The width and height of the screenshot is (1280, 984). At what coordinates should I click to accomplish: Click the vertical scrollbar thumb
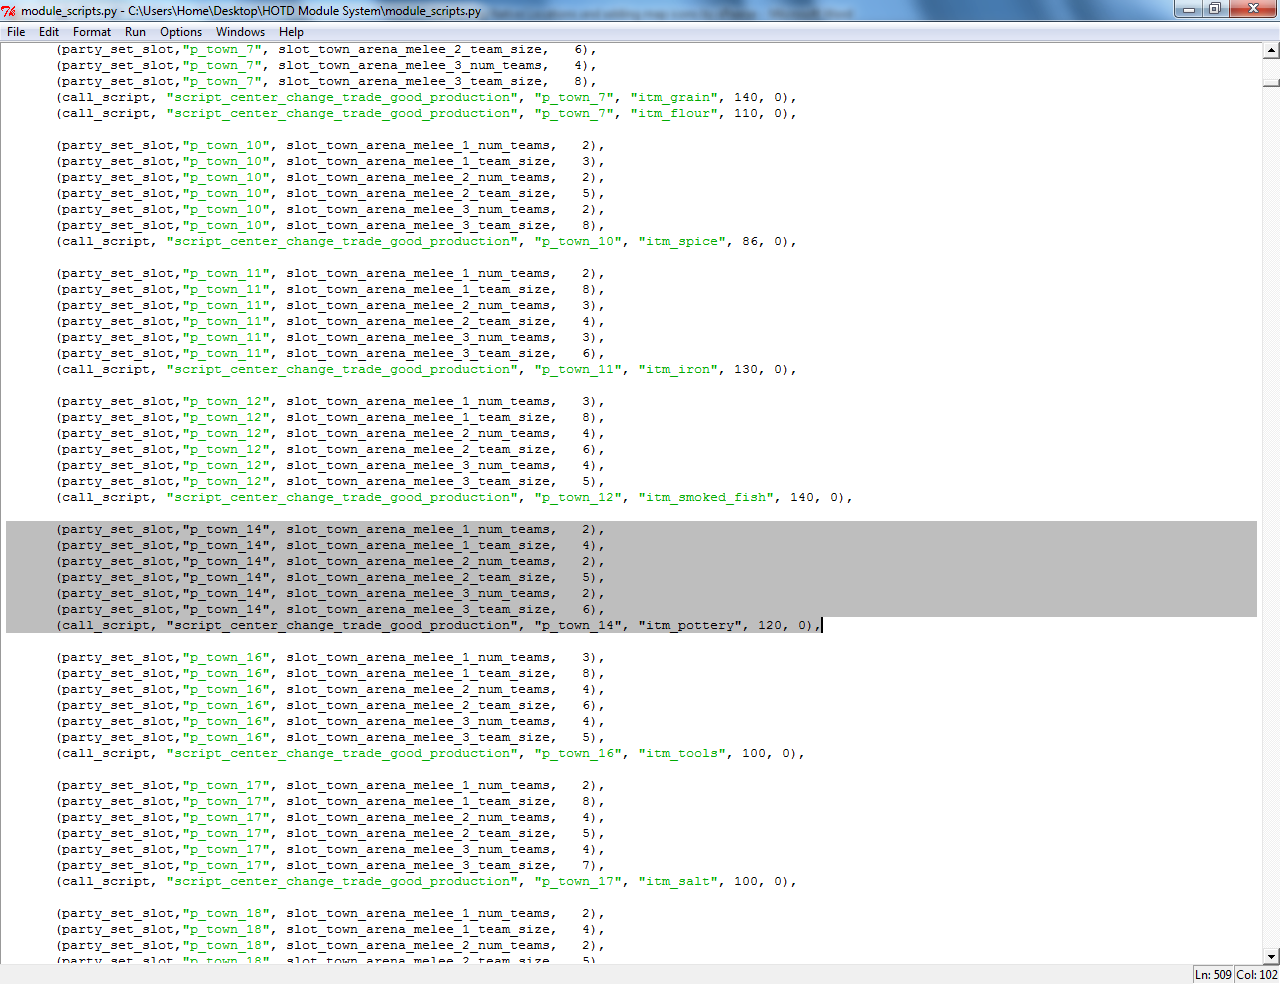click(1271, 83)
